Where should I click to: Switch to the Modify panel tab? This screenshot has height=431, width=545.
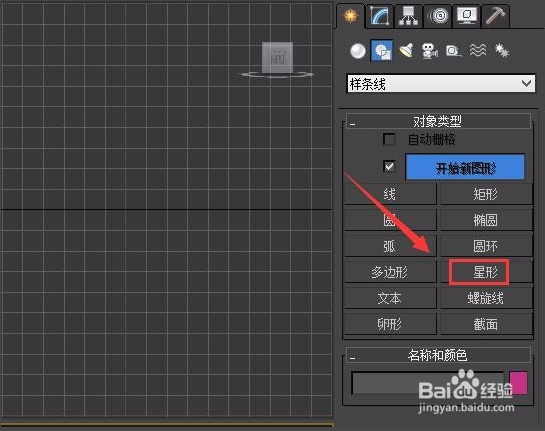[x=380, y=16]
